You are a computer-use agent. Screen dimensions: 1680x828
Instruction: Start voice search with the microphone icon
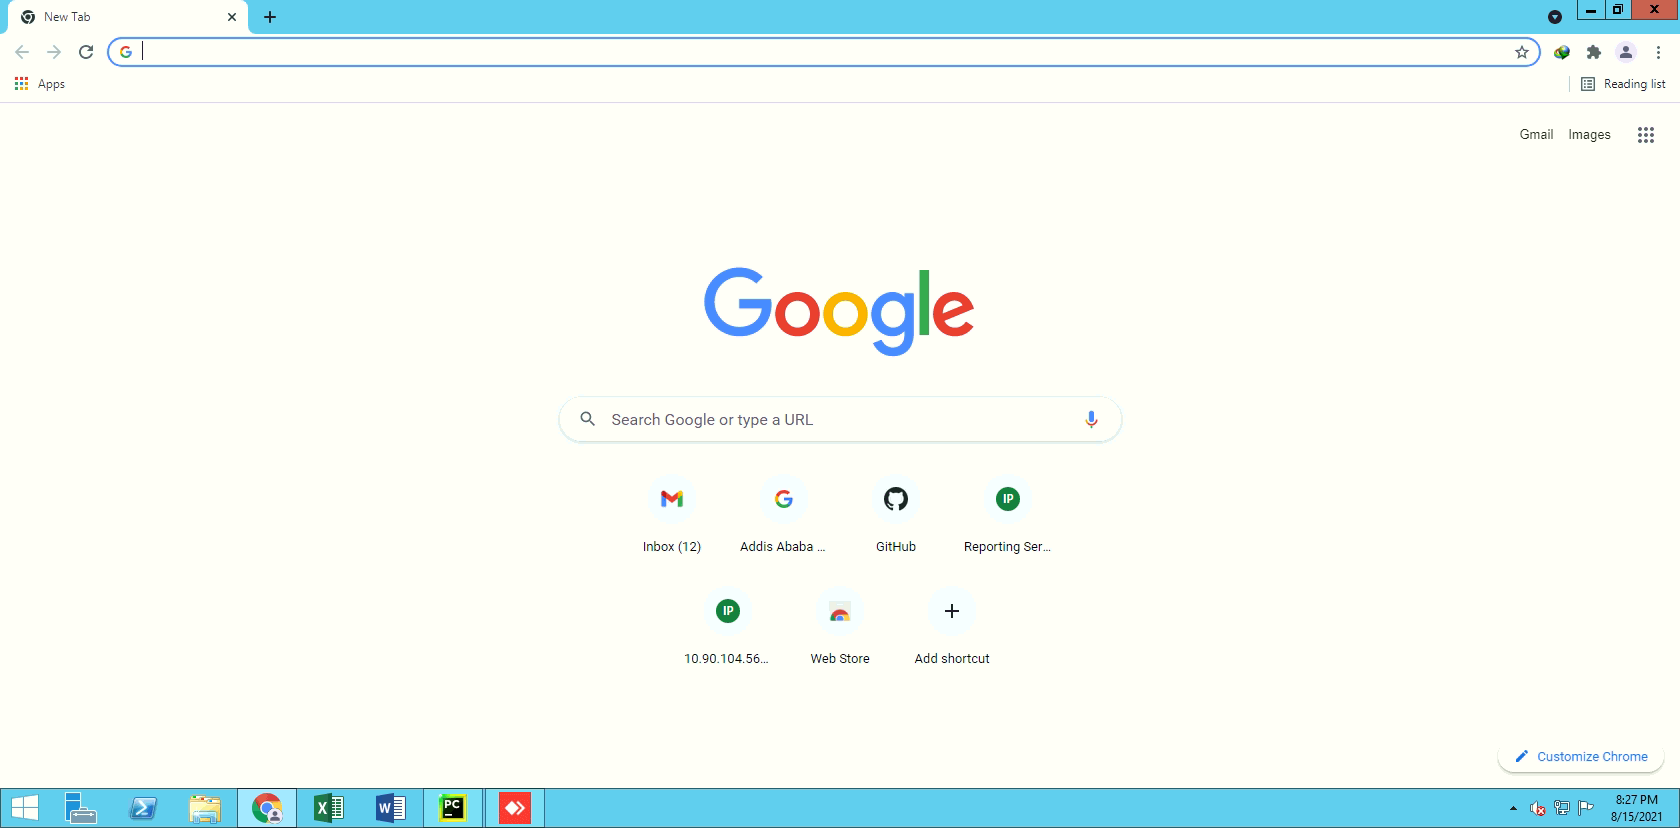point(1091,420)
